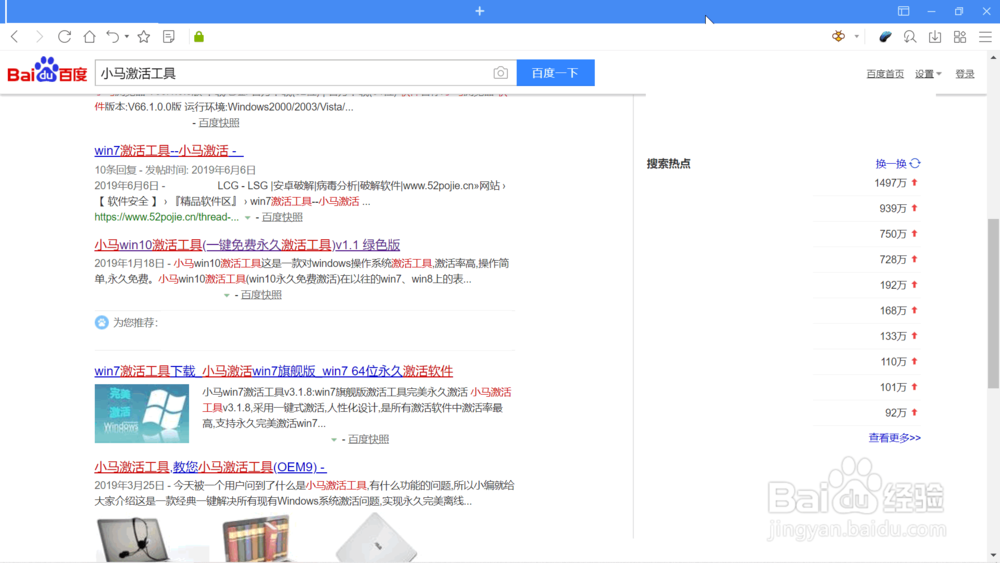The height and width of the screenshot is (563, 1000).
Task: Expand the arrow before 百度快照 under win10 result
Action: tap(226, 295)
